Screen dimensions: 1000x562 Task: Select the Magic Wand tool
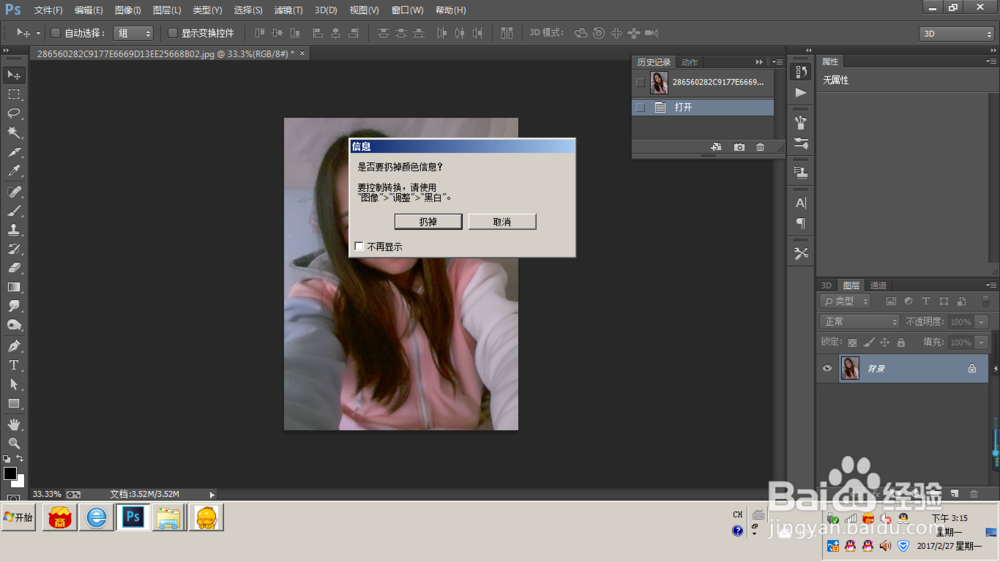13,133
